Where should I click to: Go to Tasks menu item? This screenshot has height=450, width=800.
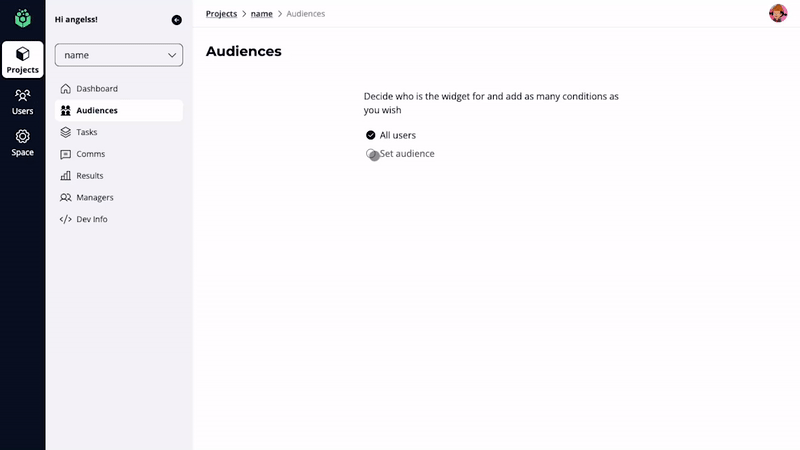(119, 132)
